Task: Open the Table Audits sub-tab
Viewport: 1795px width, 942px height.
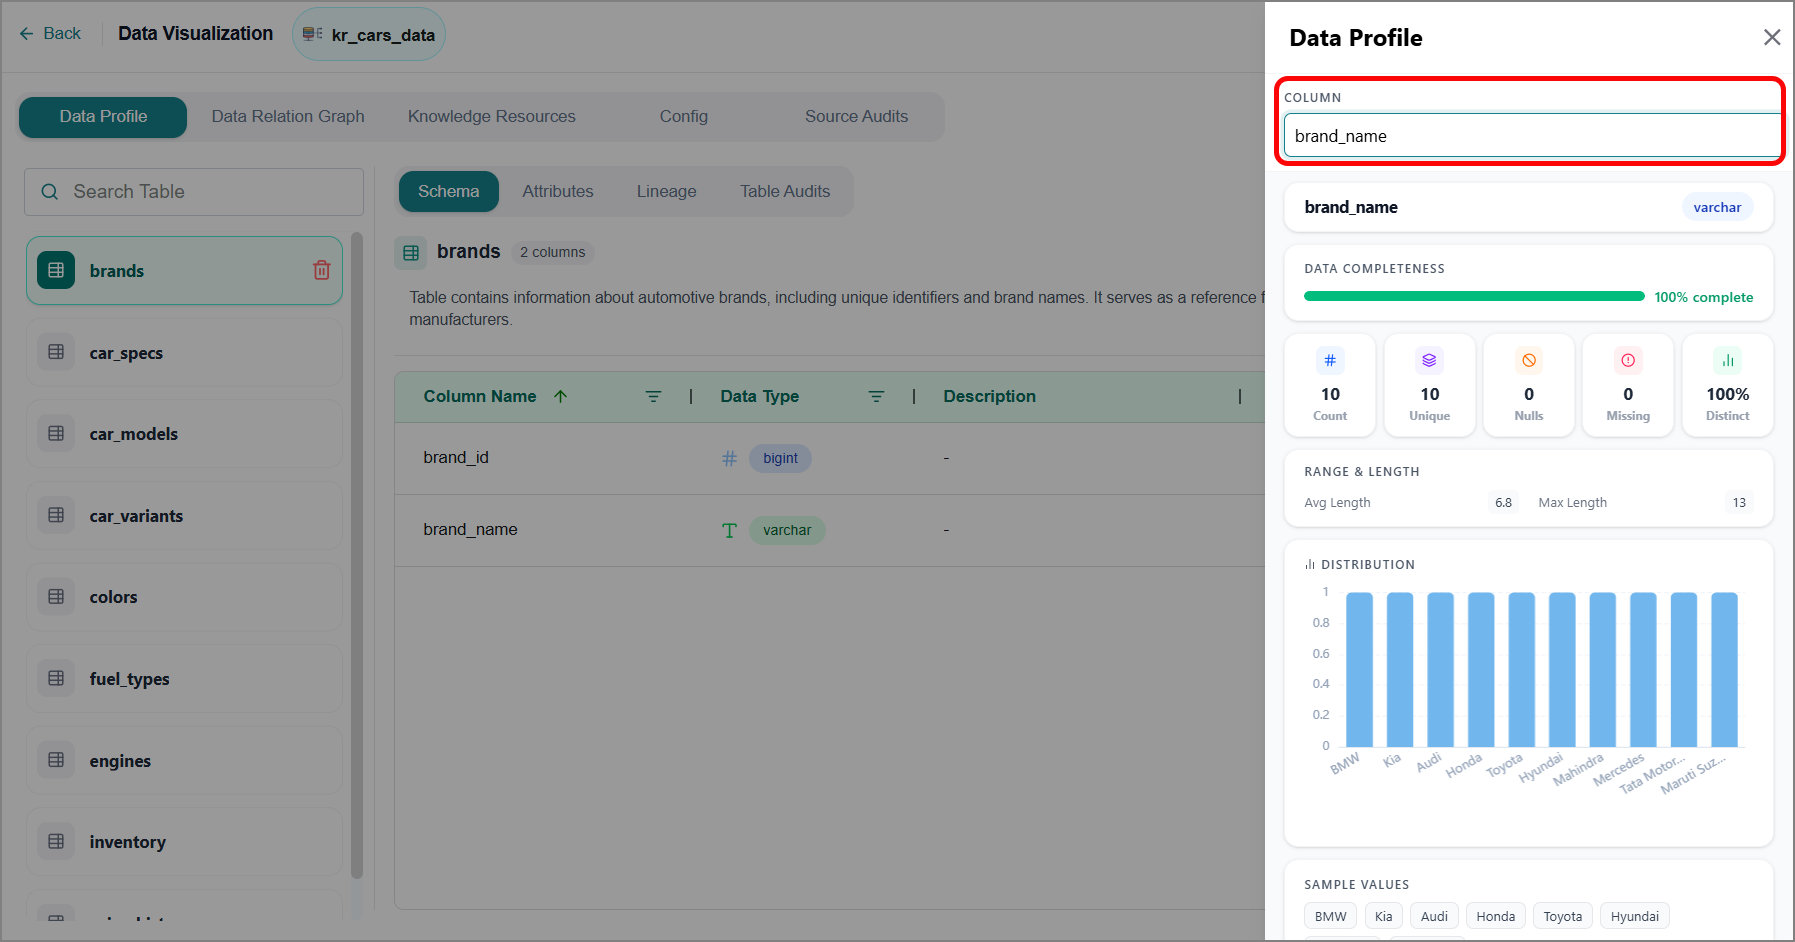Action: (x=785, y=192)
